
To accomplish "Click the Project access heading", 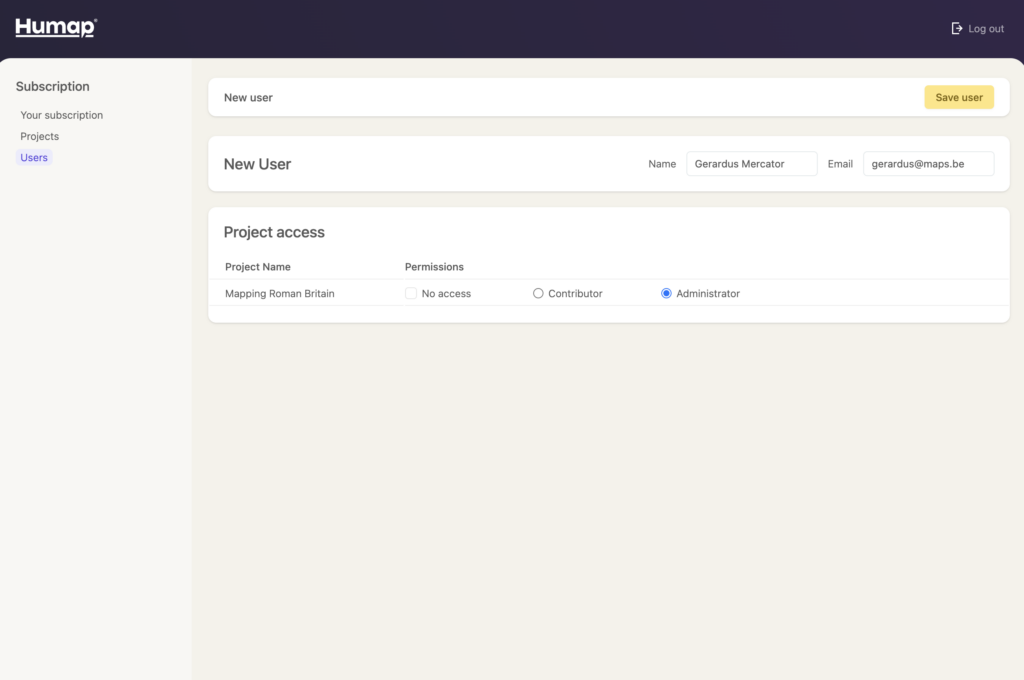I will [274, 232].
